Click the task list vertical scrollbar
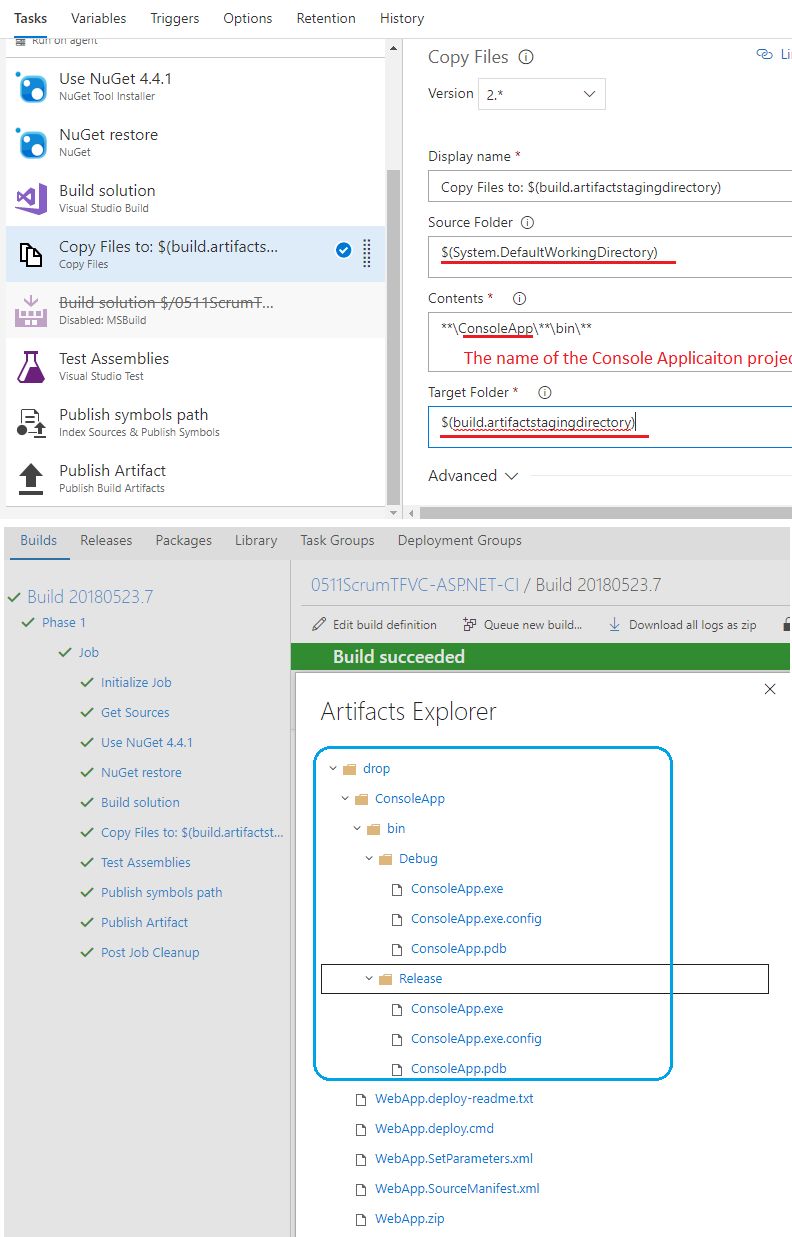 393,335
